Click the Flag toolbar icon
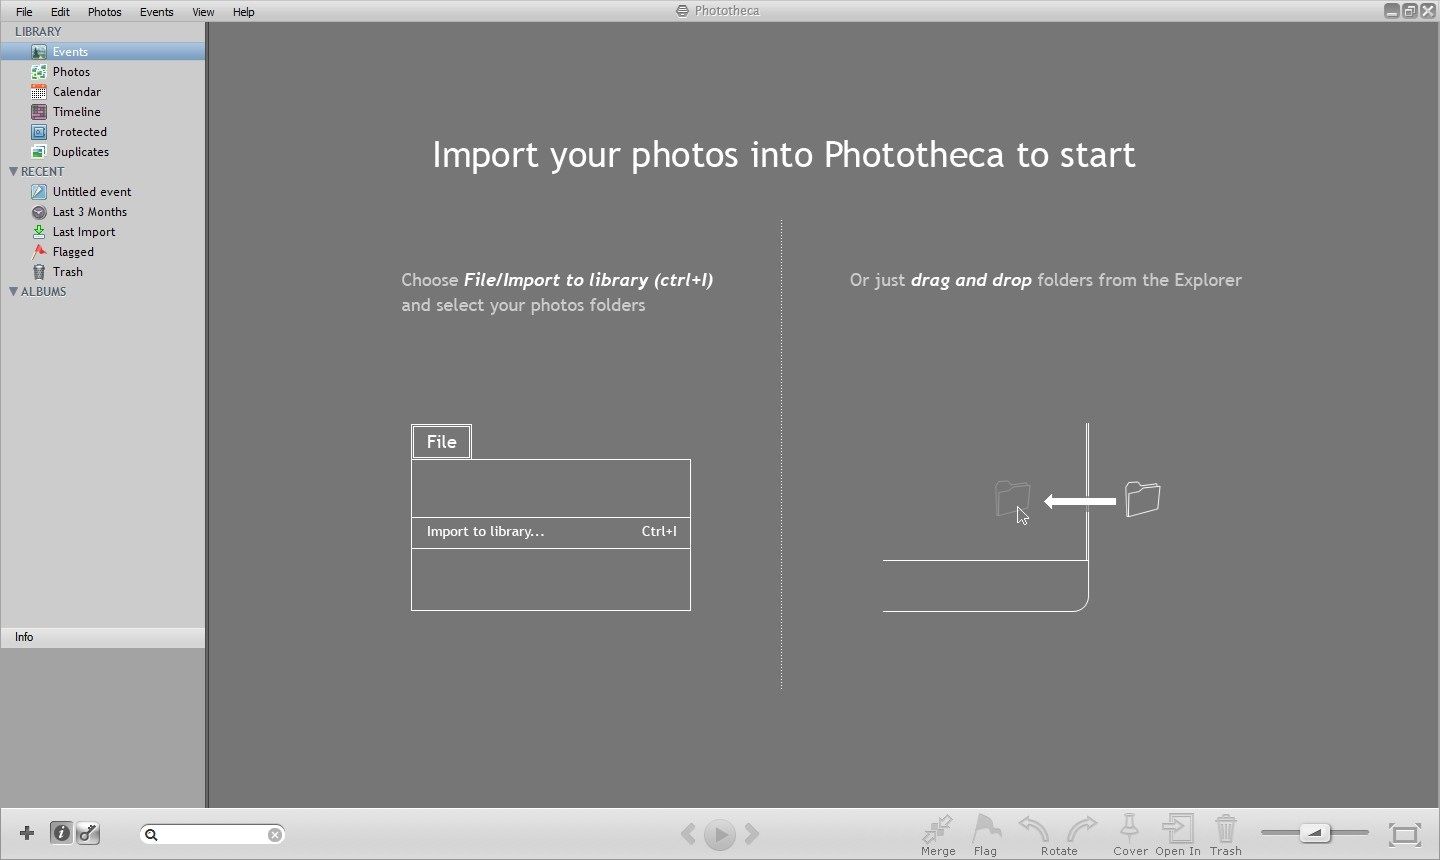 pos(986,828)
